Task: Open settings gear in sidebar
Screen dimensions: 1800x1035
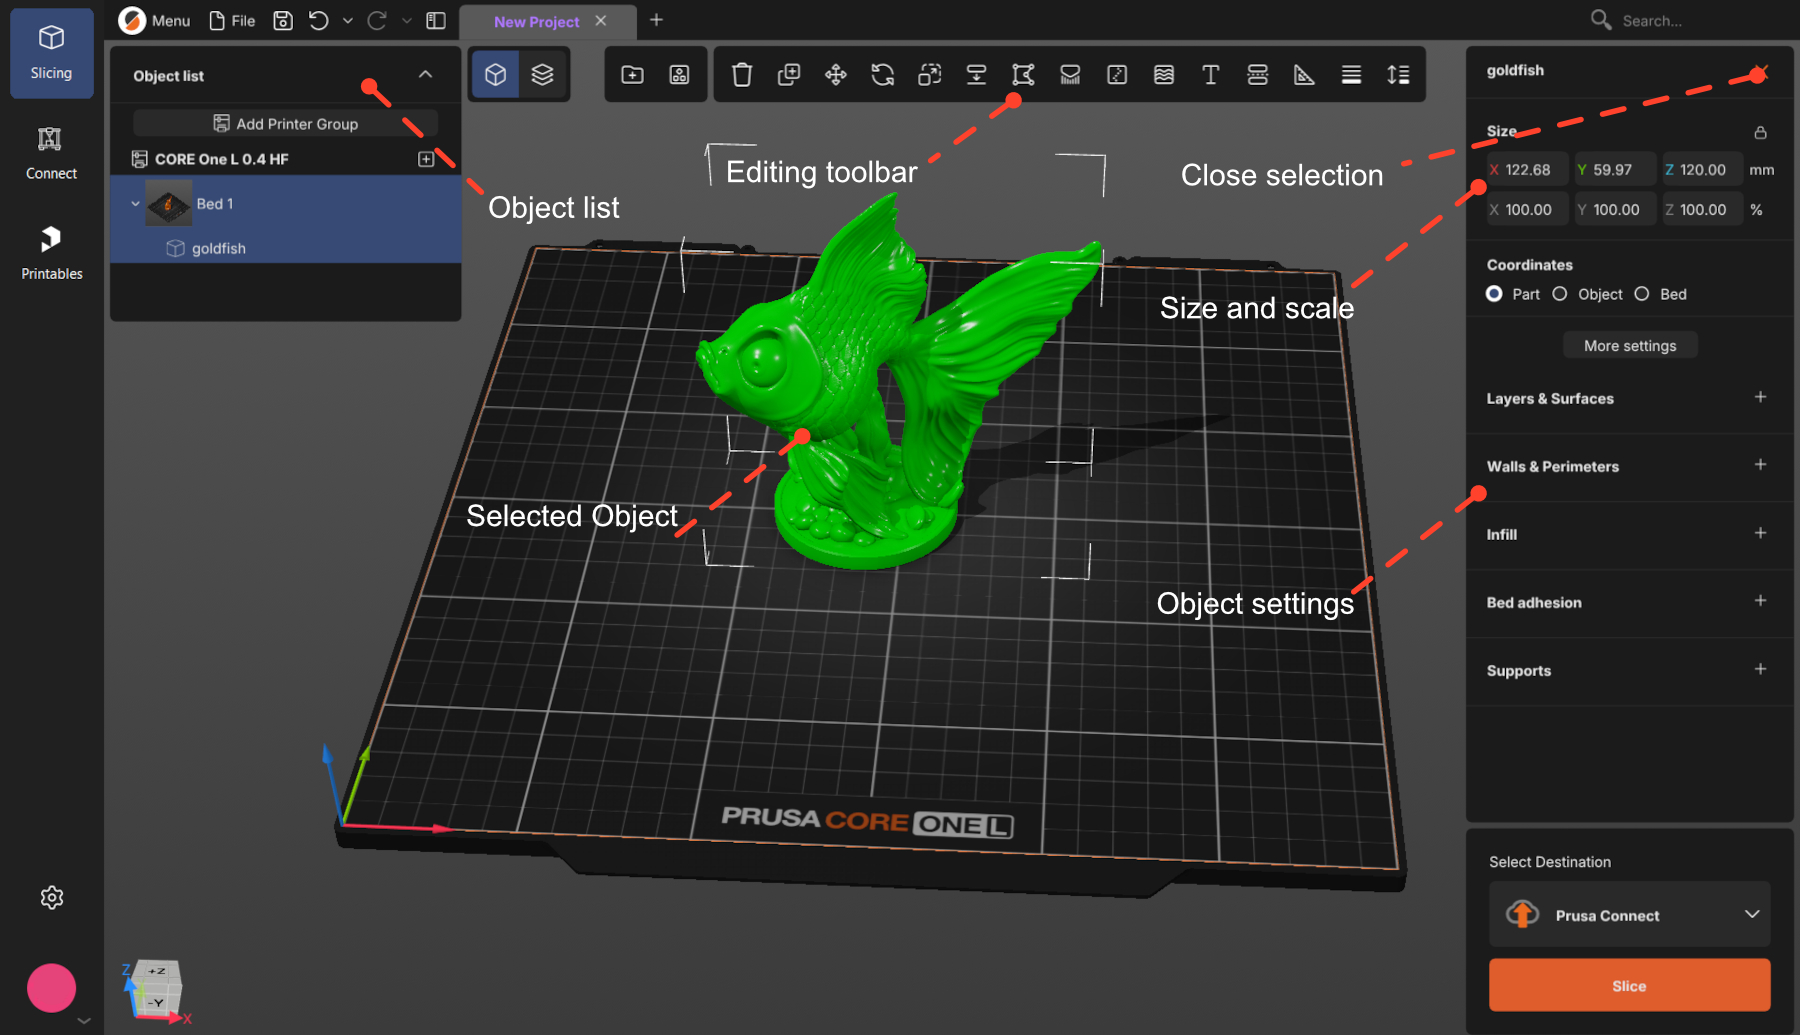Action: coord(52,898)
